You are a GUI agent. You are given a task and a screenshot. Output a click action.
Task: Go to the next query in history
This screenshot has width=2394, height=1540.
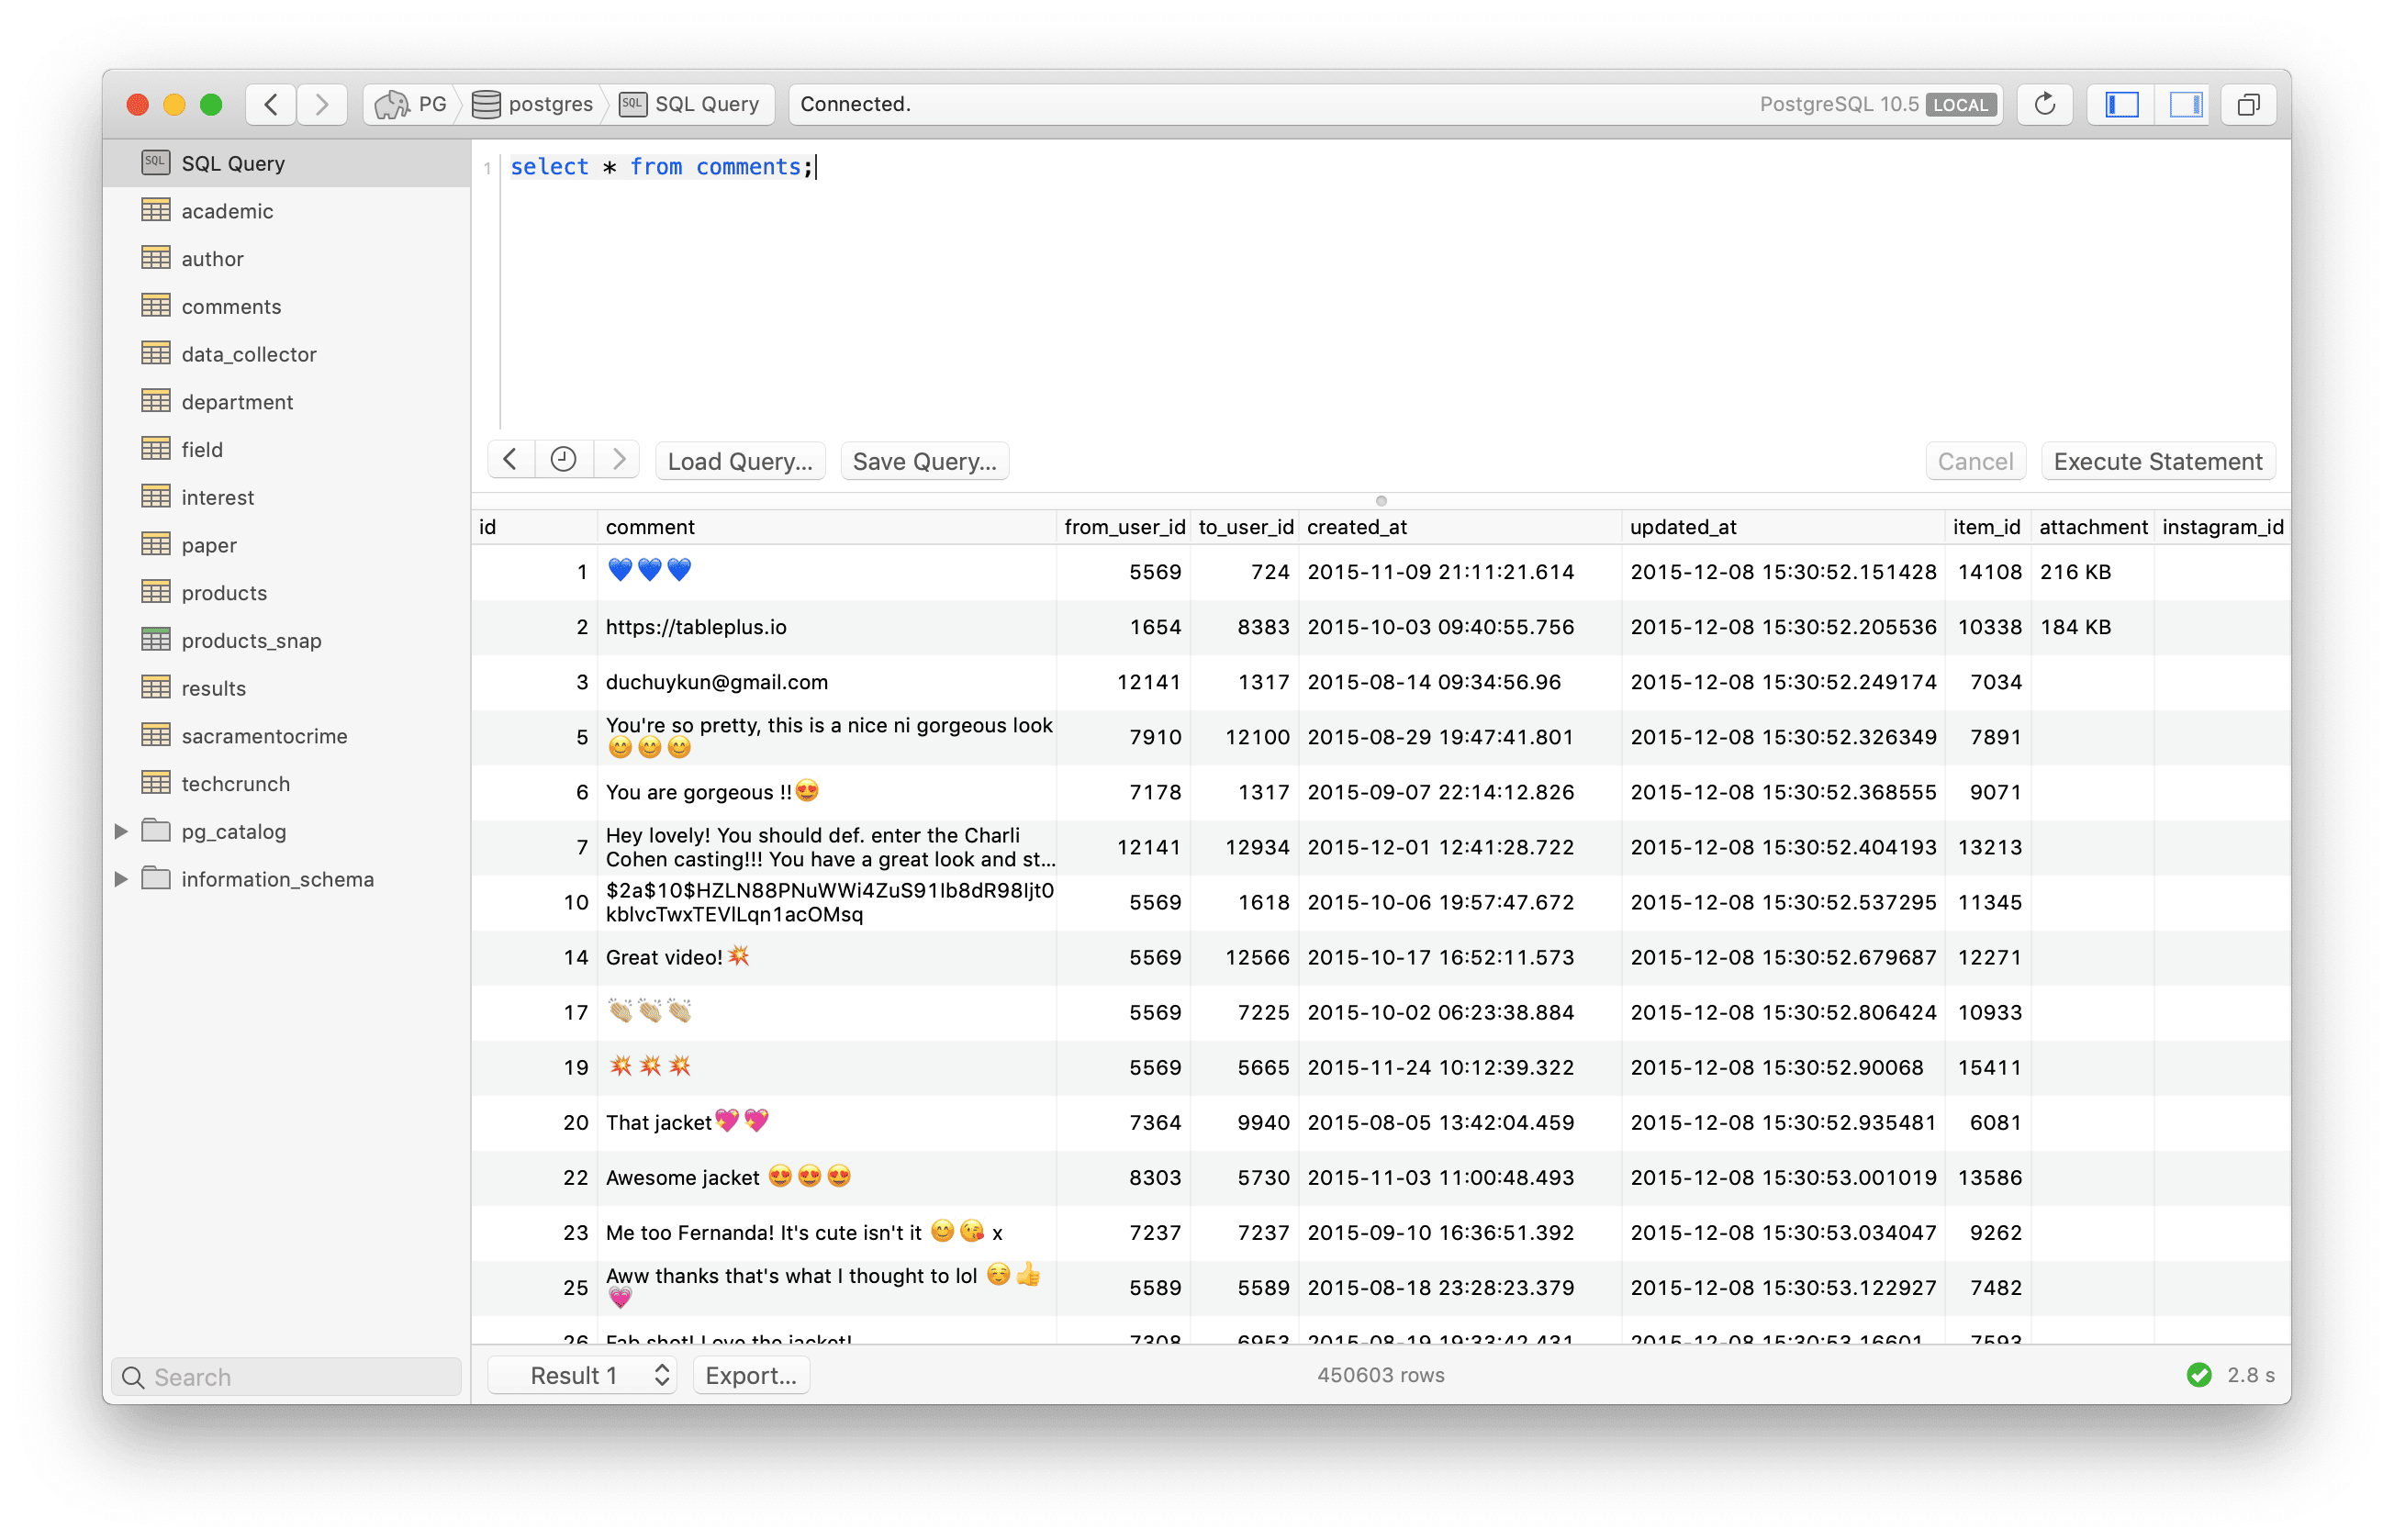click(618, 460)
